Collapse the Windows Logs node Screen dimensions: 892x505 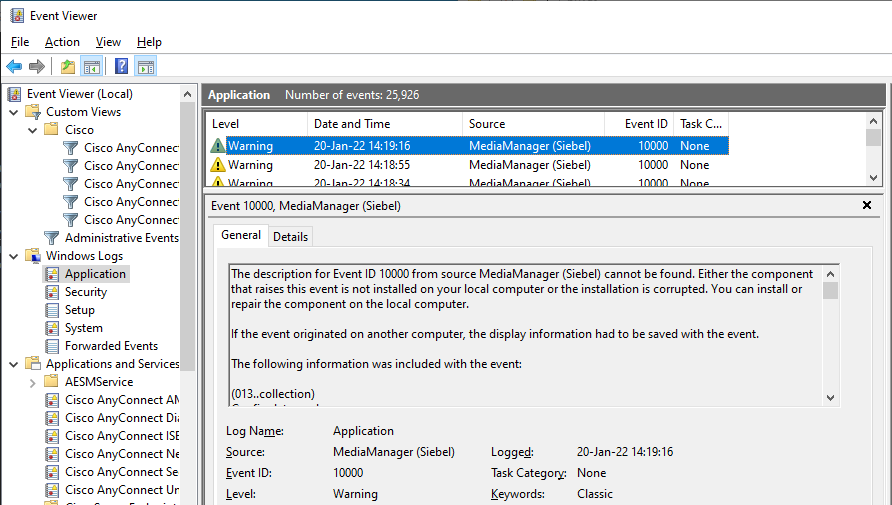click(x=14, y=256)
